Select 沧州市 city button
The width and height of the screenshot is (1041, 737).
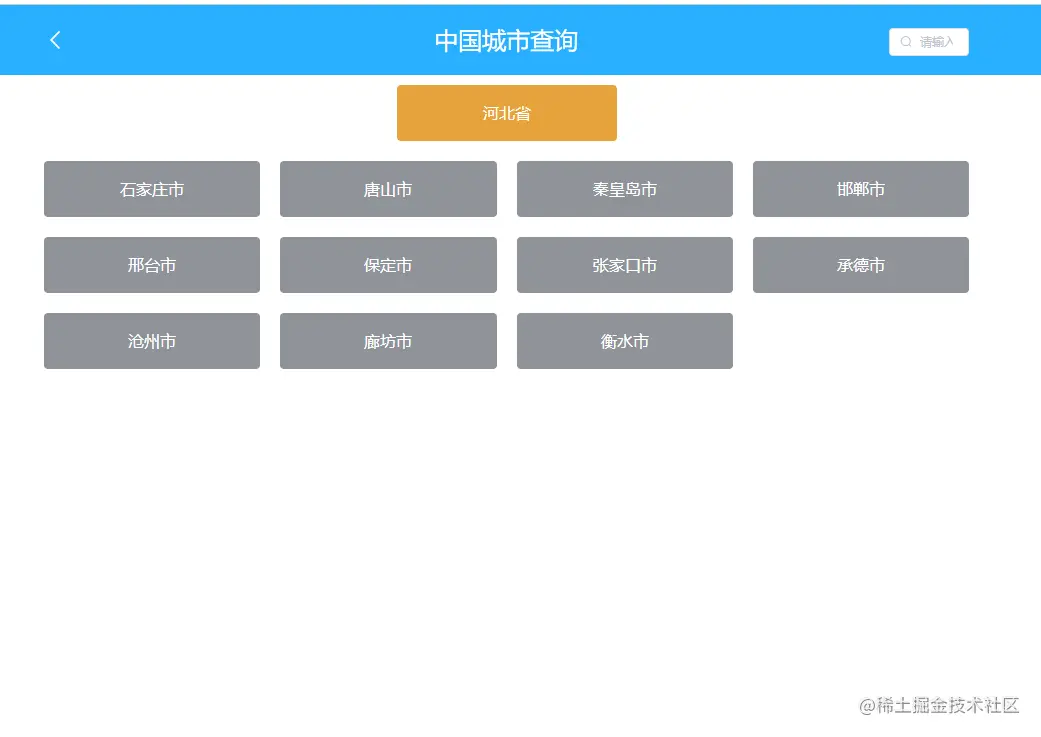click(152, 341)
